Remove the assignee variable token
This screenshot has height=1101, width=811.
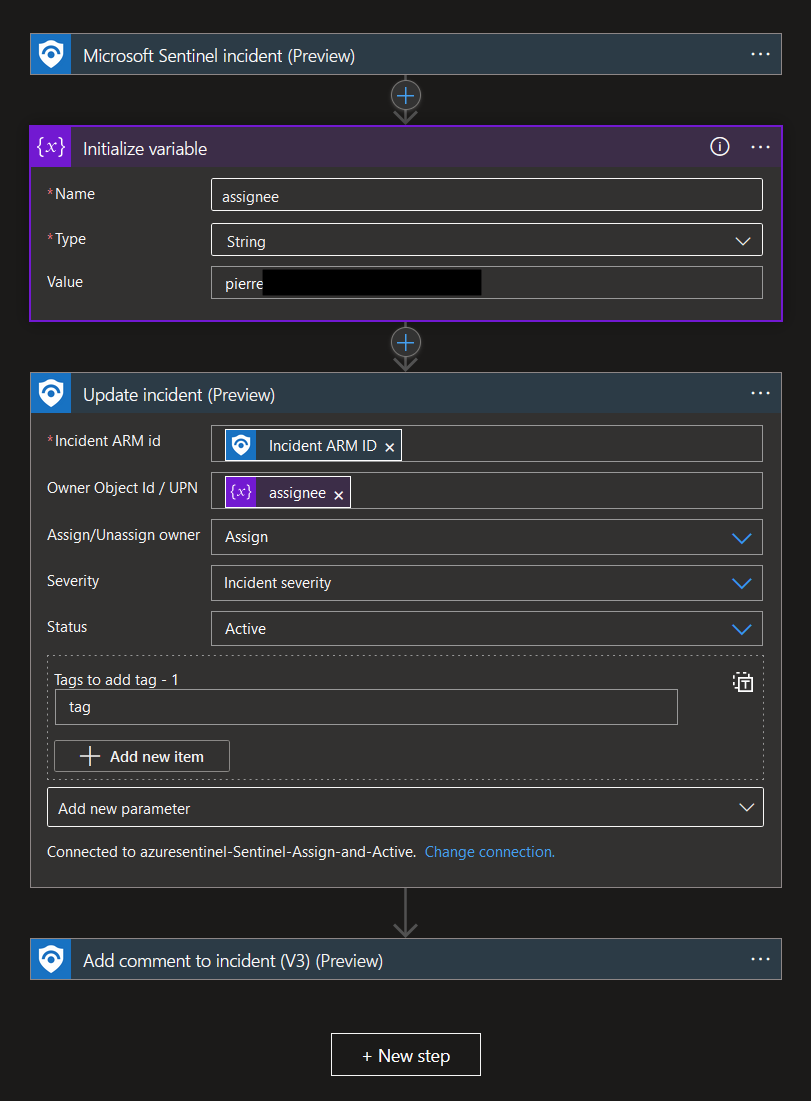click(x=339, y=492)
